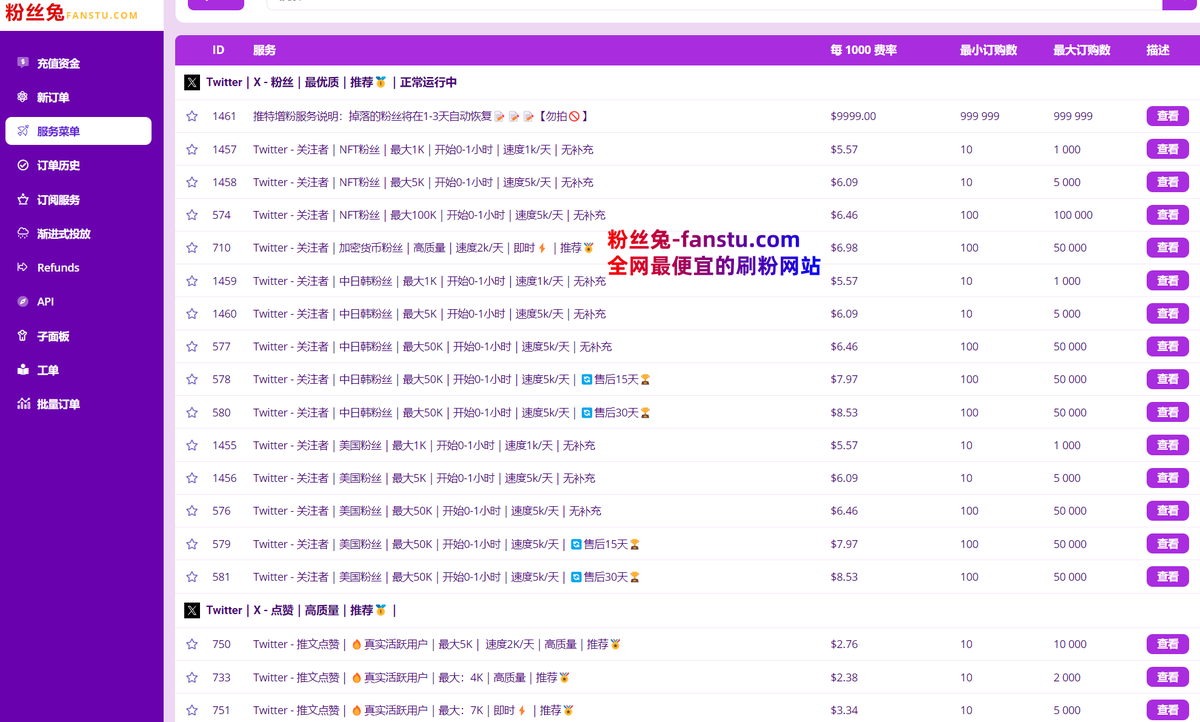Toggle favorite star on service 1455
1200x722 pixels.
click(192, 445)
